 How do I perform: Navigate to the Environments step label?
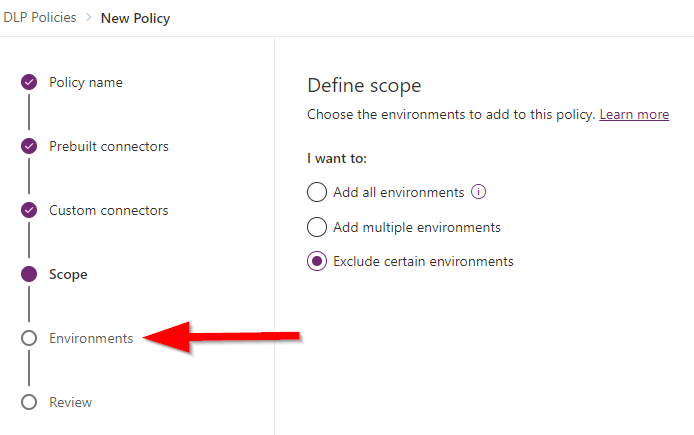click(91, 339)
